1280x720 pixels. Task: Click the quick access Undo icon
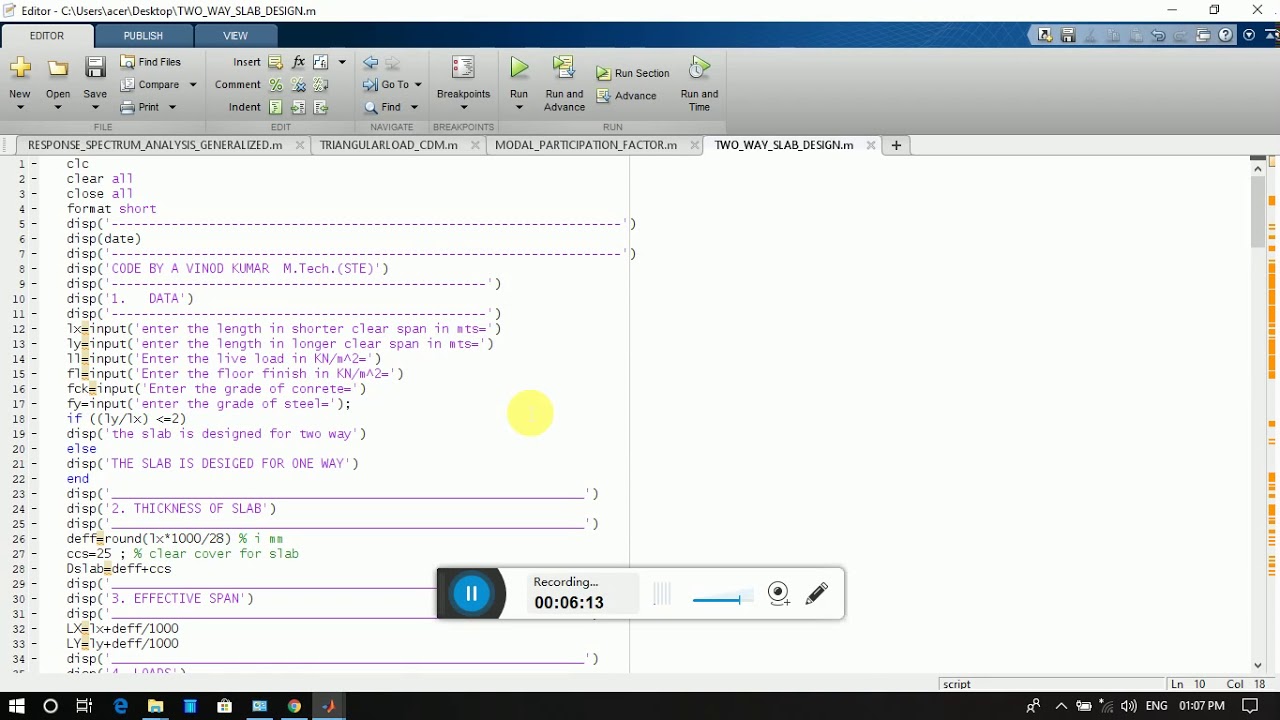tap(1158, 35)
